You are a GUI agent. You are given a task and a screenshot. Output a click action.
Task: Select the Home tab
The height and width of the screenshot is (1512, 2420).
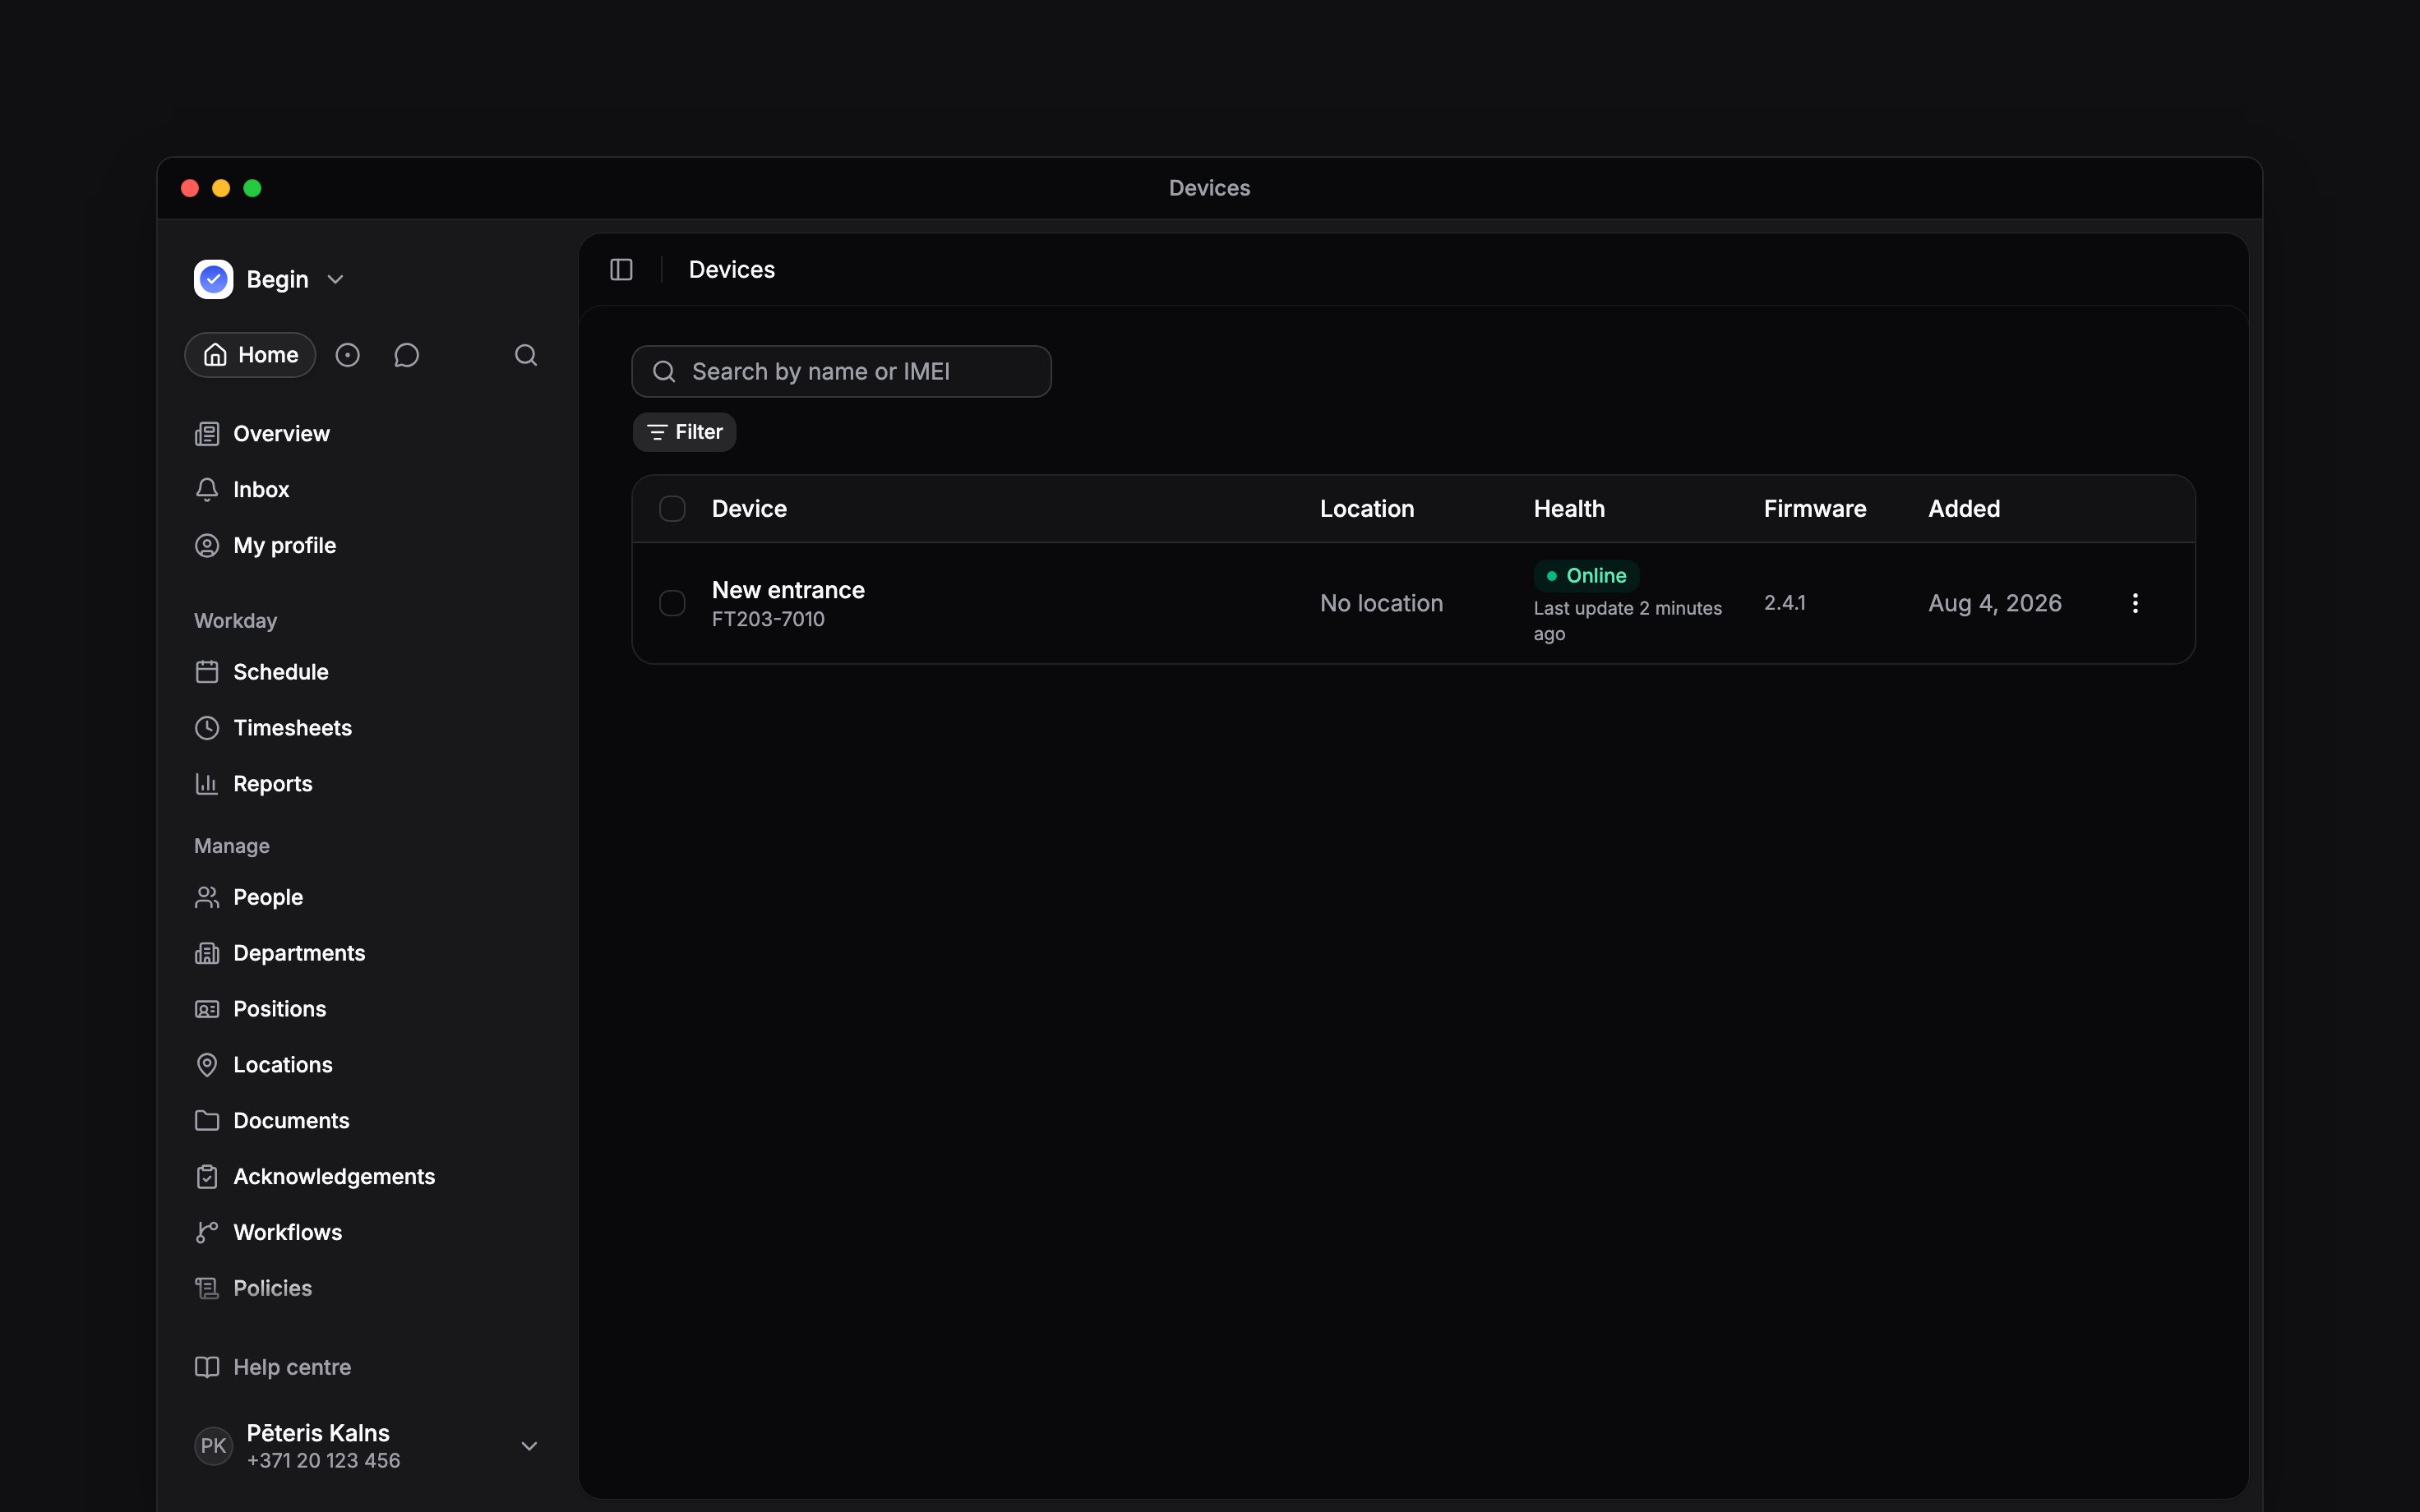pos(250,355)
